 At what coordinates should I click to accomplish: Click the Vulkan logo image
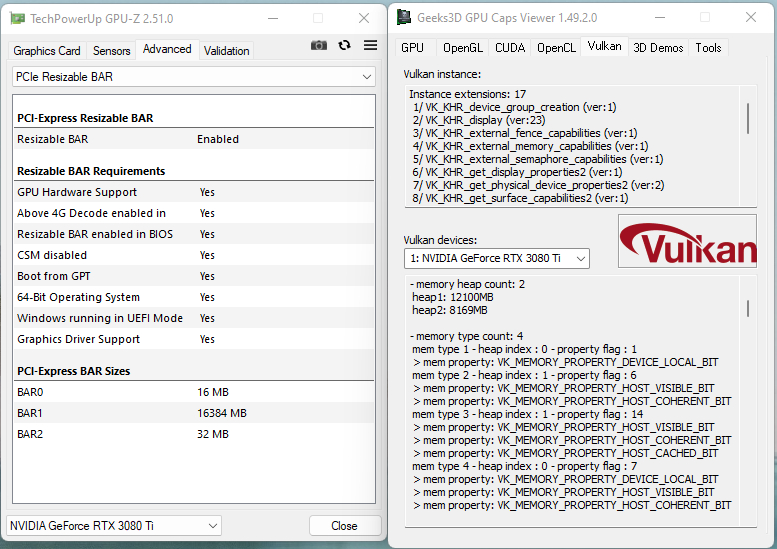(x=687, y=241)
